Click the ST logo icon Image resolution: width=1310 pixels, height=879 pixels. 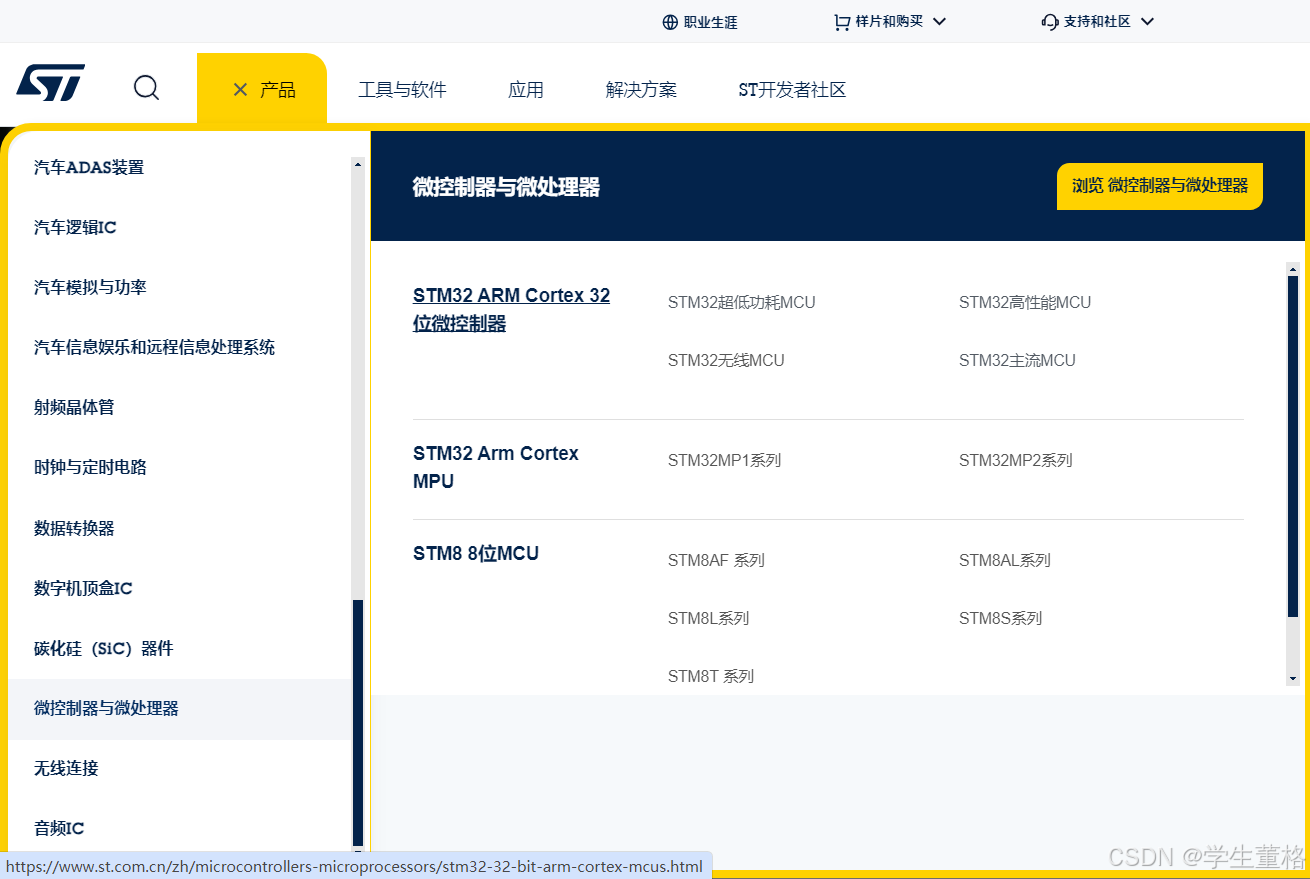[50, 83]
